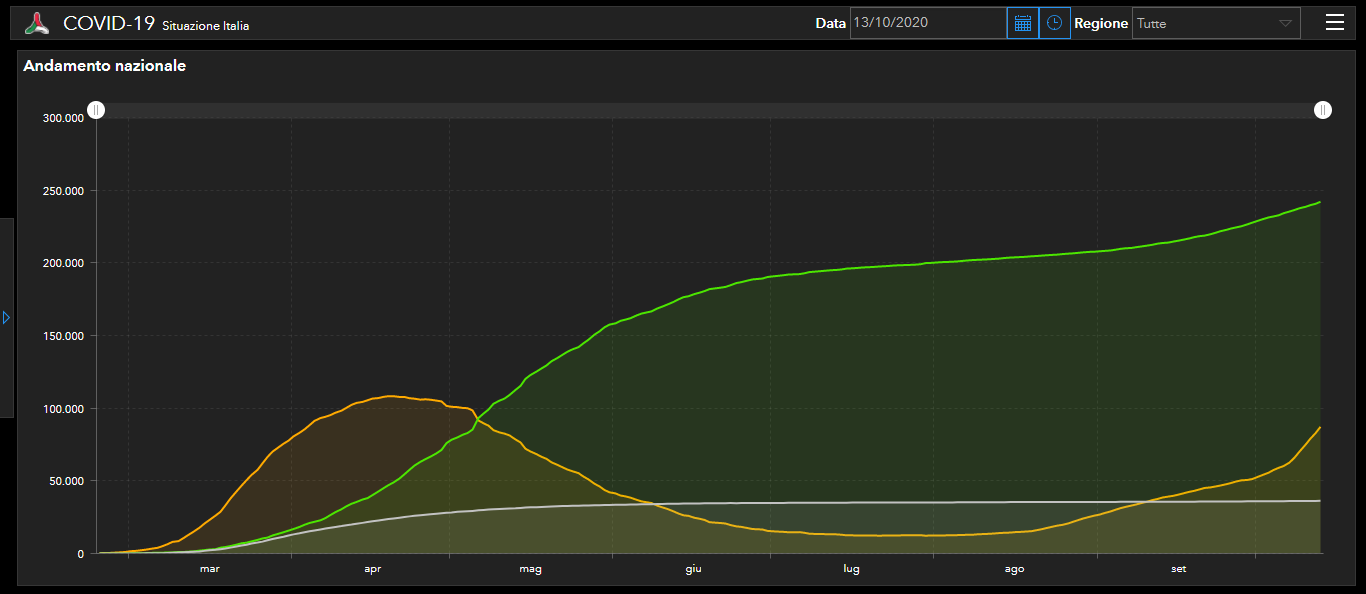Click the Protezione Civile logo

pos(37,23)
